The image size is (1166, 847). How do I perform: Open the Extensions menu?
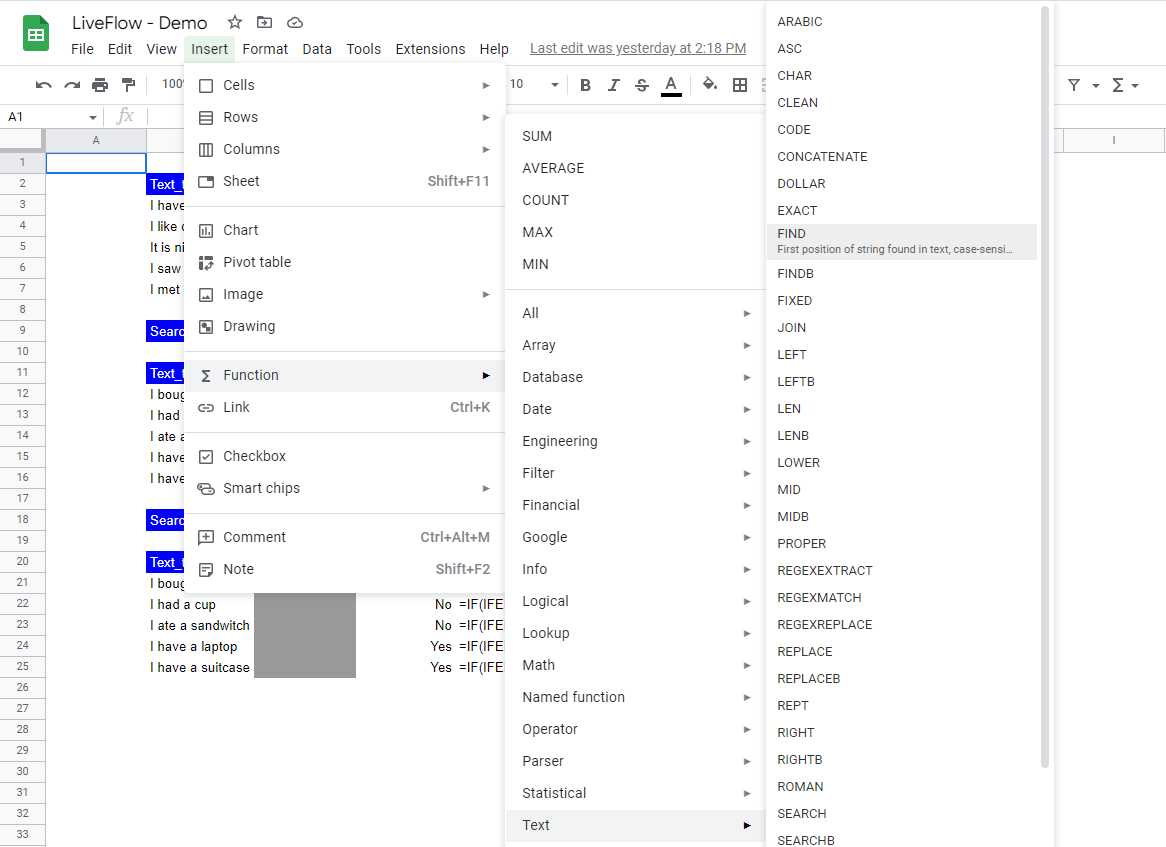[431, 49]
